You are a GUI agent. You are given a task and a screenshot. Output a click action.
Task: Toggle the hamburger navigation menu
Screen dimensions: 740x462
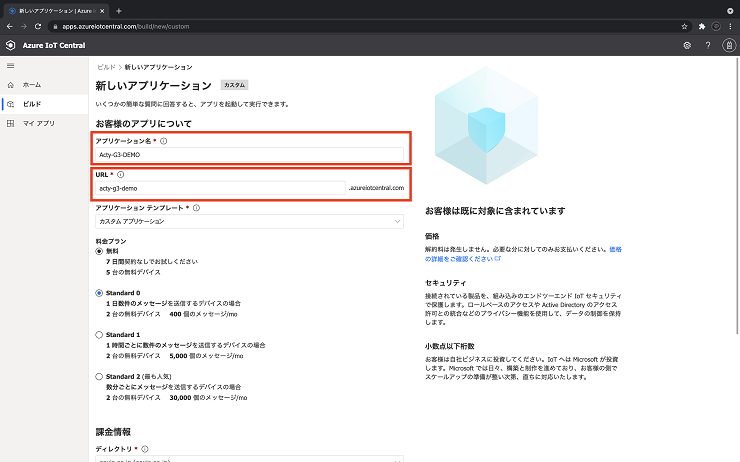point(10,66)
